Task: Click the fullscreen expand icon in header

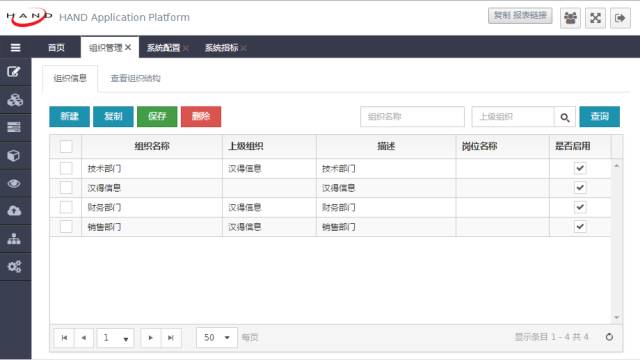Action: pyautogui.click(x=595, y=18)
